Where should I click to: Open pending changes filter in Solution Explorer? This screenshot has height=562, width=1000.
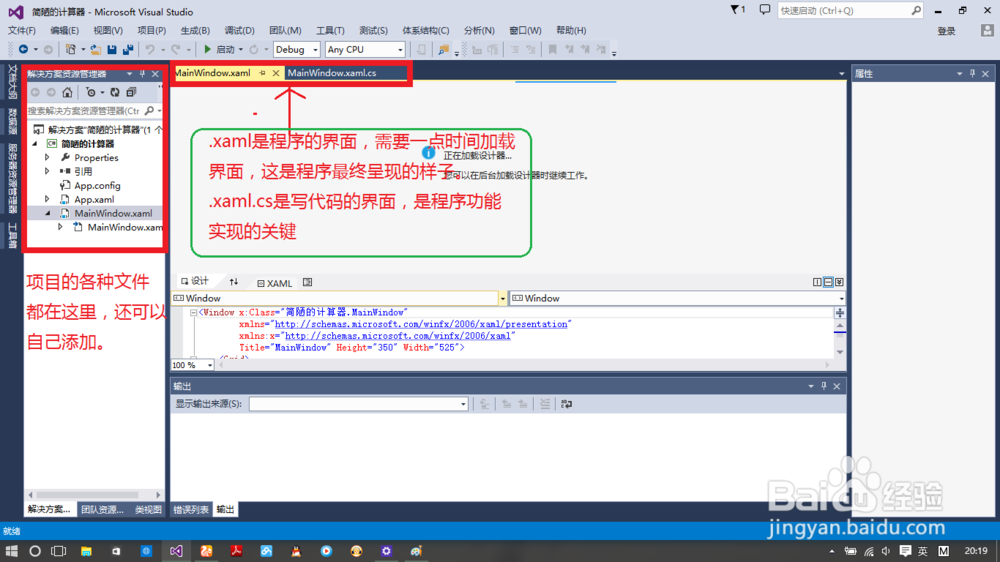pyautogui.click(x=91, y=92)
